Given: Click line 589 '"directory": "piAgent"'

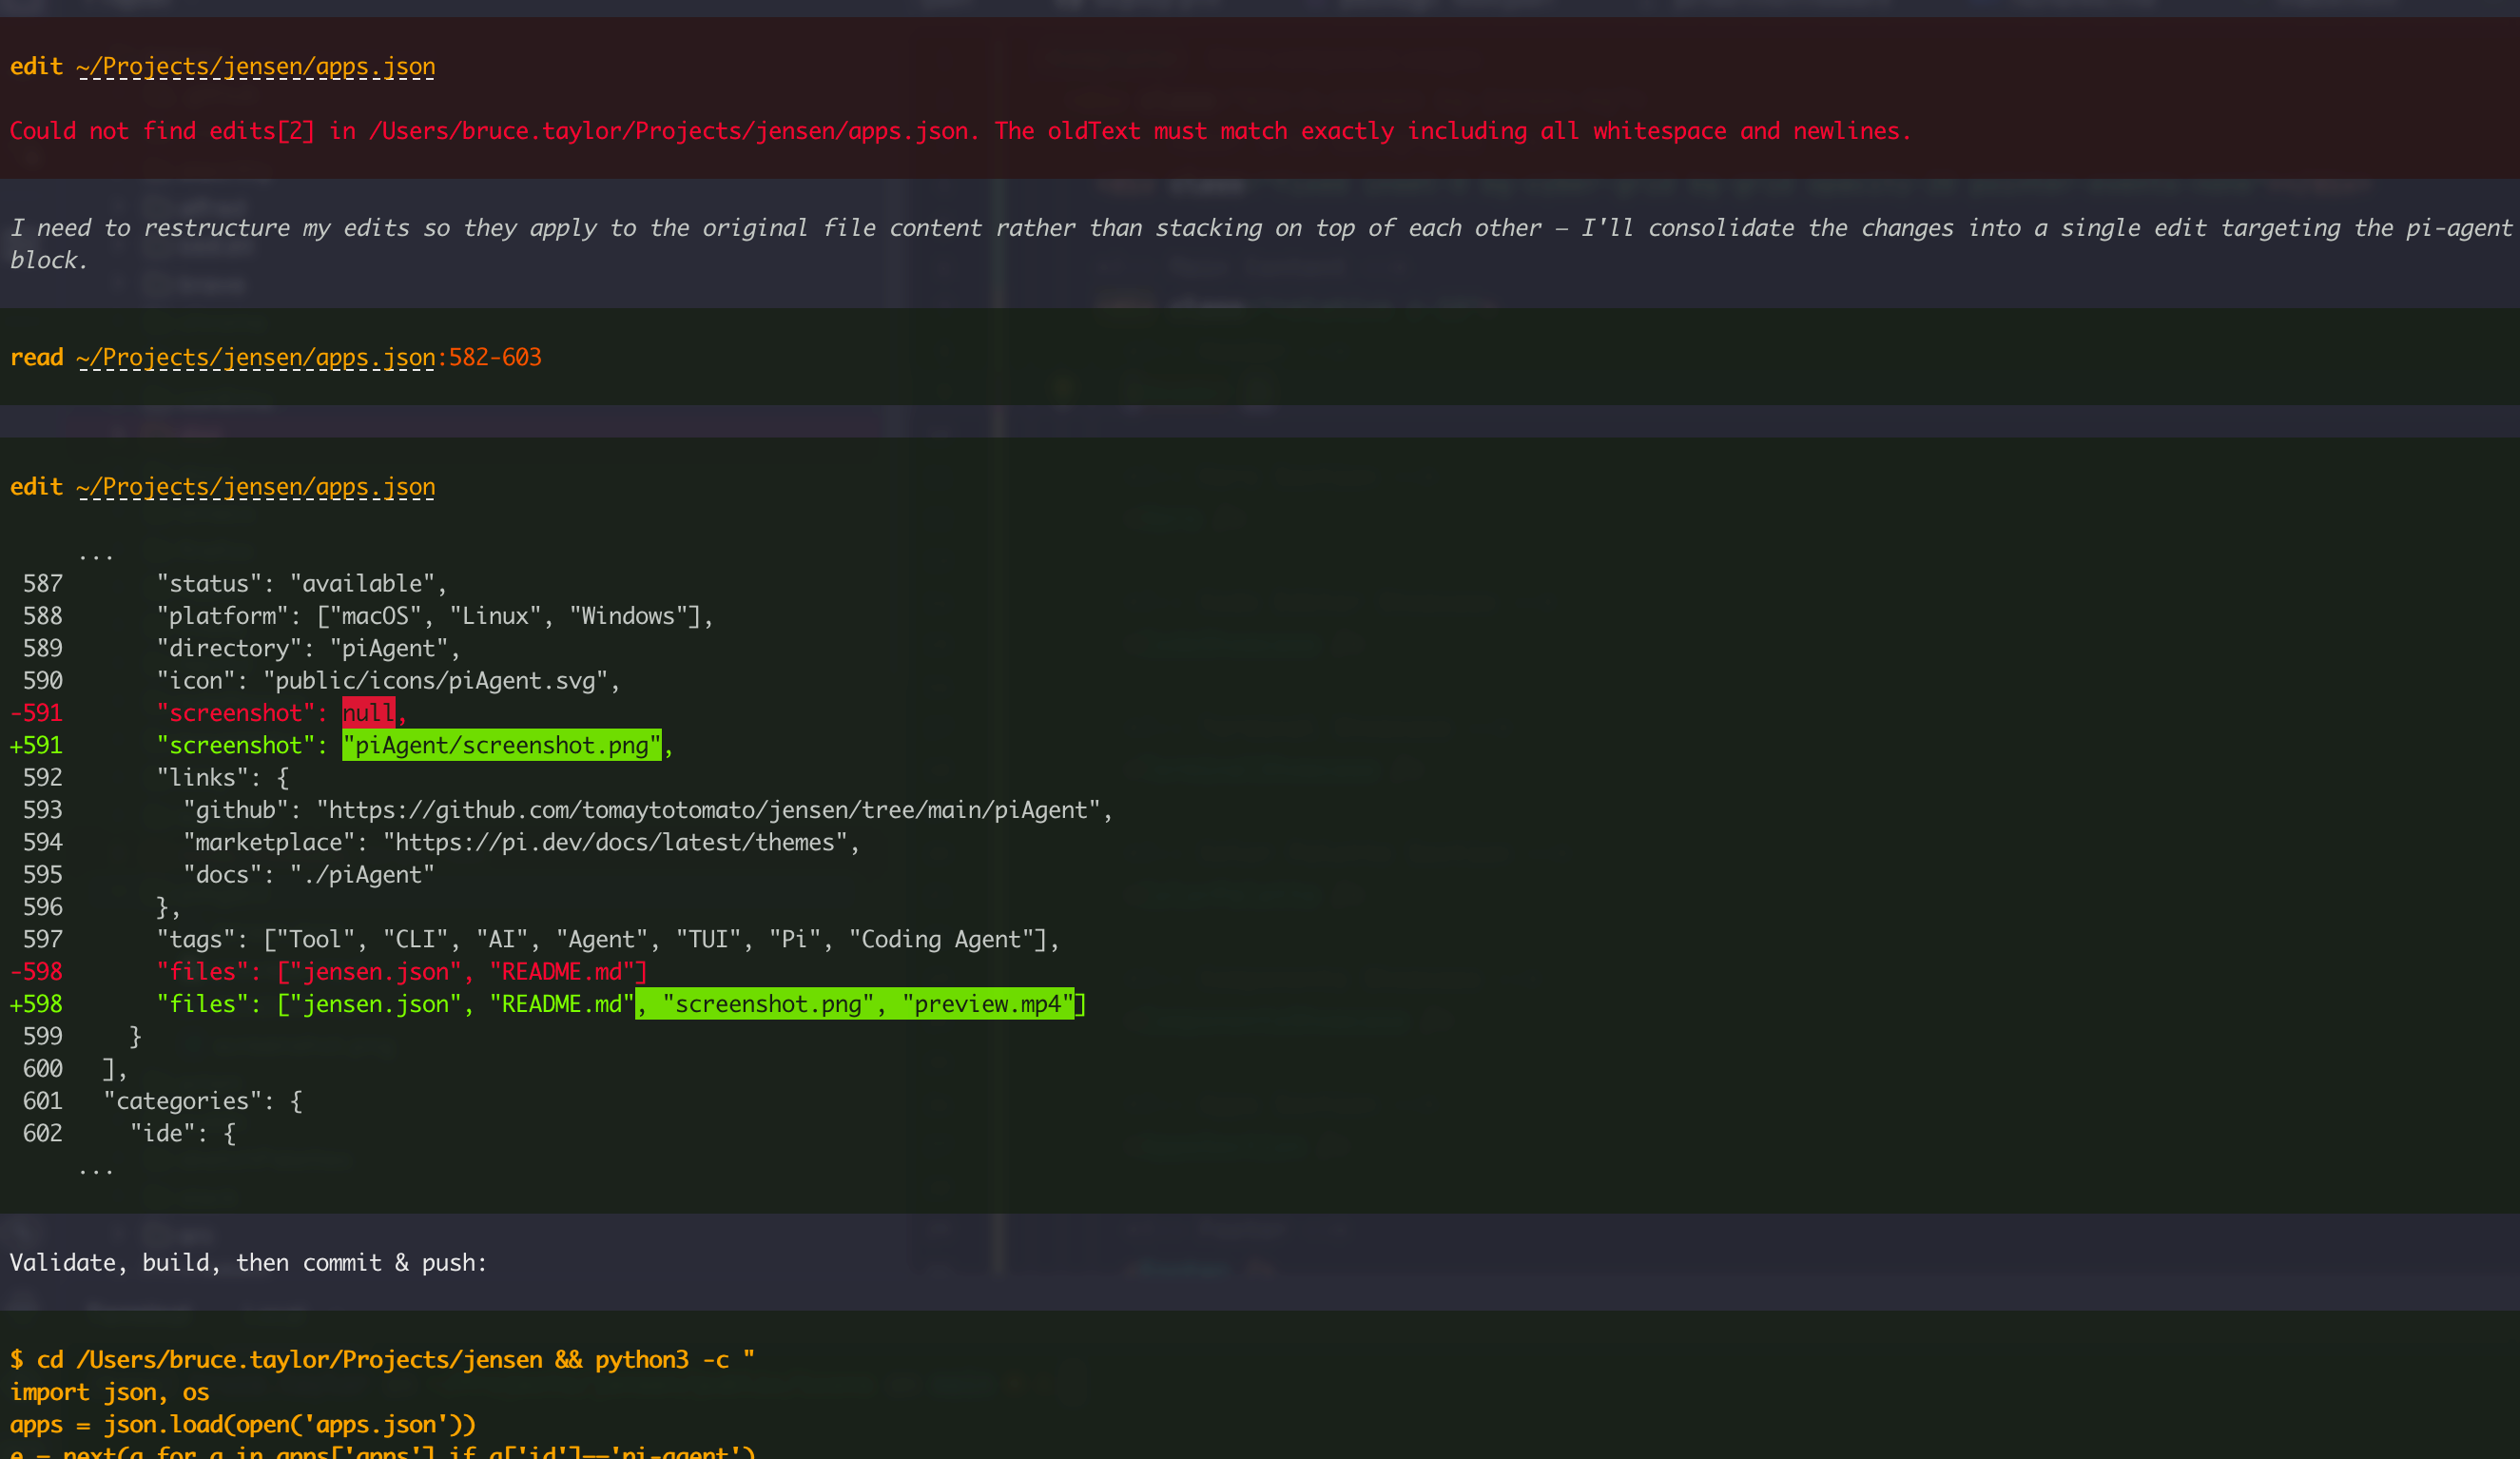Looking at the screenshot, I should click(308, 649).
